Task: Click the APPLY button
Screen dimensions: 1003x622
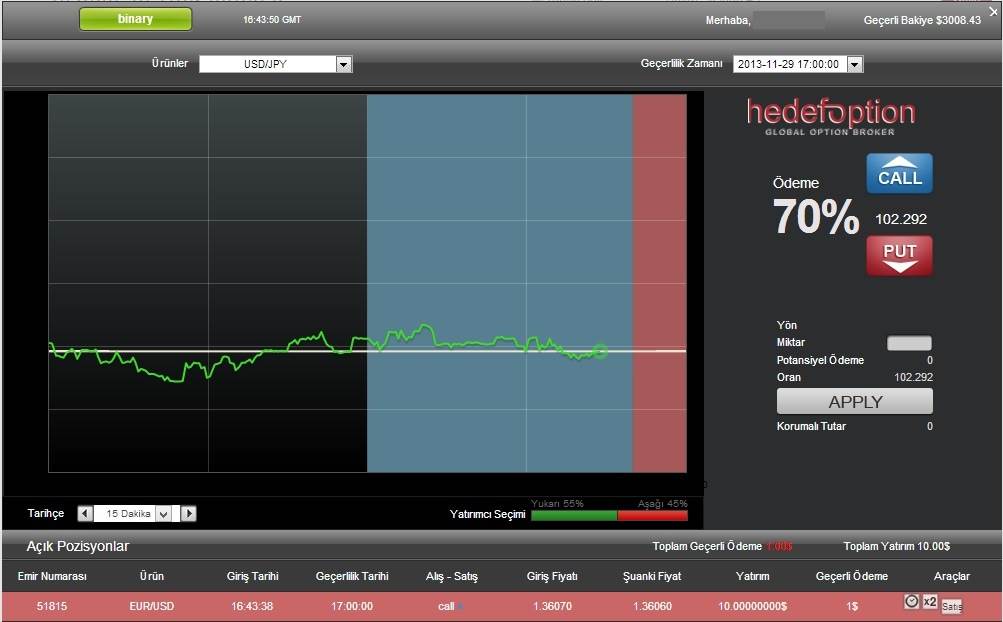Action: click(x=855, y=402)
